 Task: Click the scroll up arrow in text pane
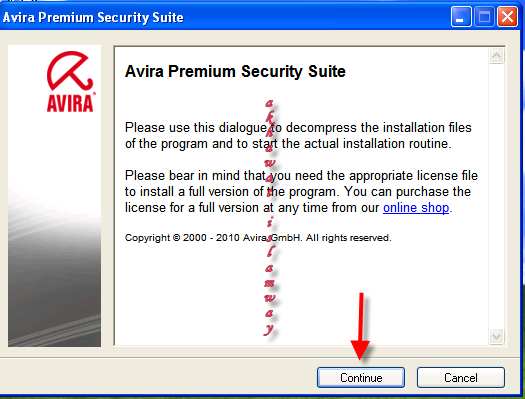coord(496,56)
